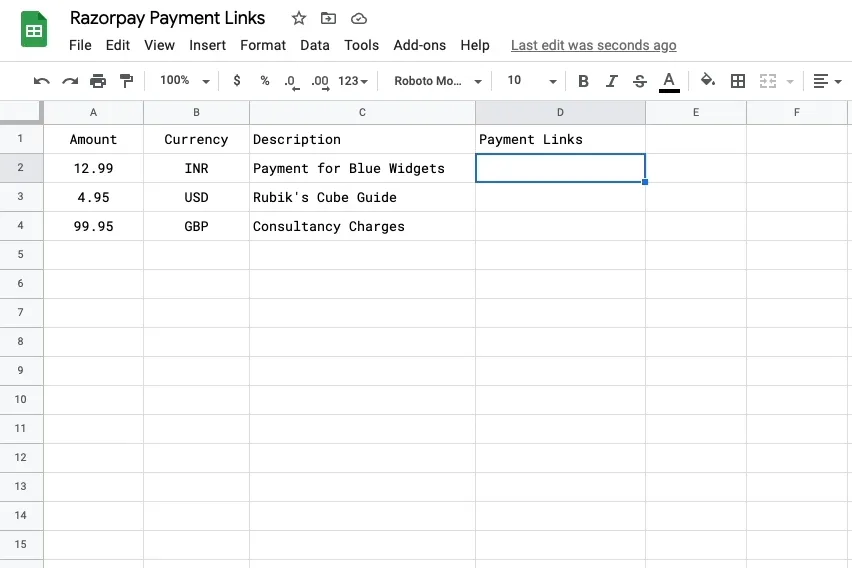Click the 'Last edit was seconds ago' link
The height and width of the screenshot is (568, 852).
pos(593,45)
